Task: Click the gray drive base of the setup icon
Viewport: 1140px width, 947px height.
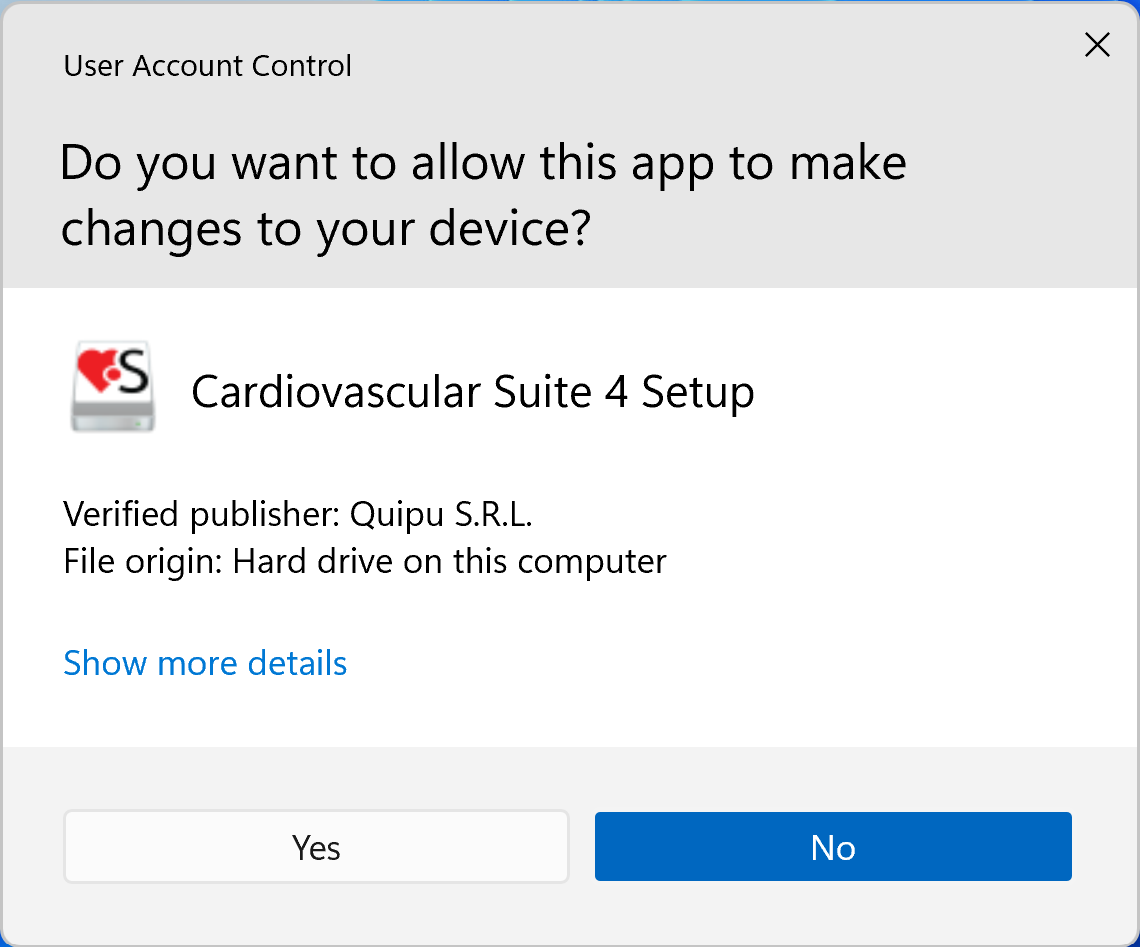Action: 113,414
